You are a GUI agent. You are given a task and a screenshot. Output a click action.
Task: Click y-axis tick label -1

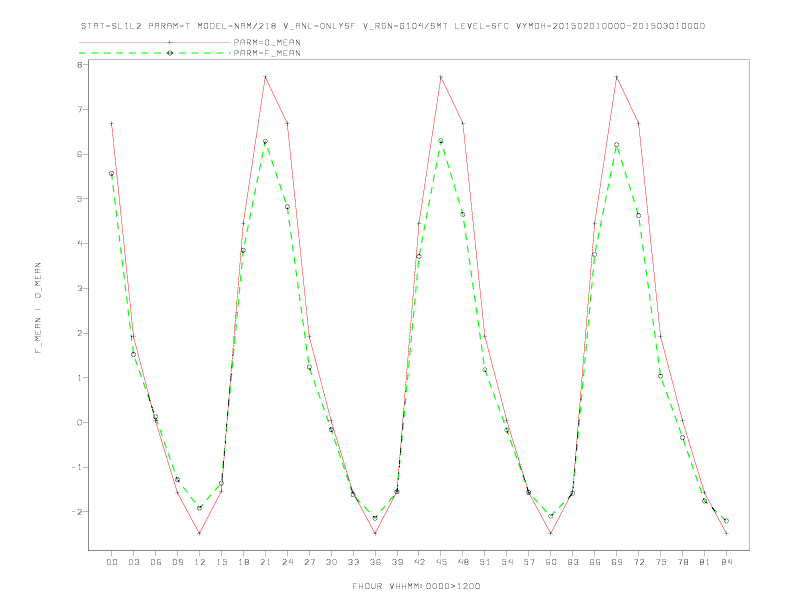(x=77, y=467)
